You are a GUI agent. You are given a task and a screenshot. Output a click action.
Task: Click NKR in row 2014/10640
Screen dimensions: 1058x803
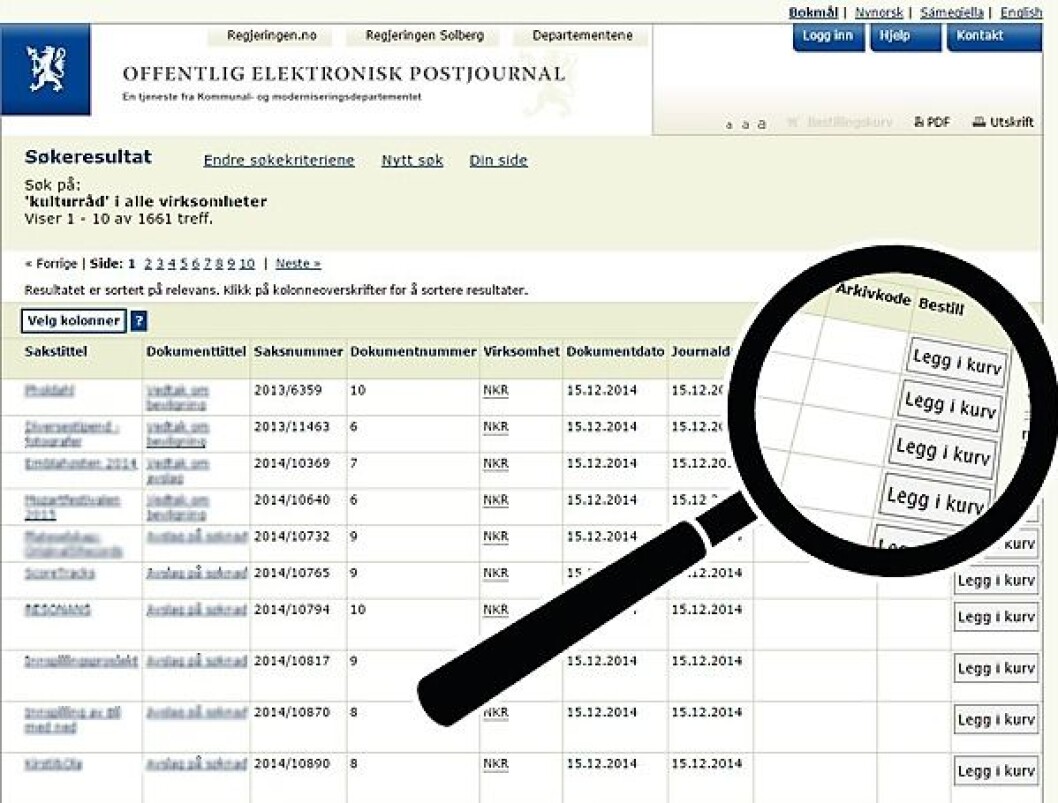point(495,501)
